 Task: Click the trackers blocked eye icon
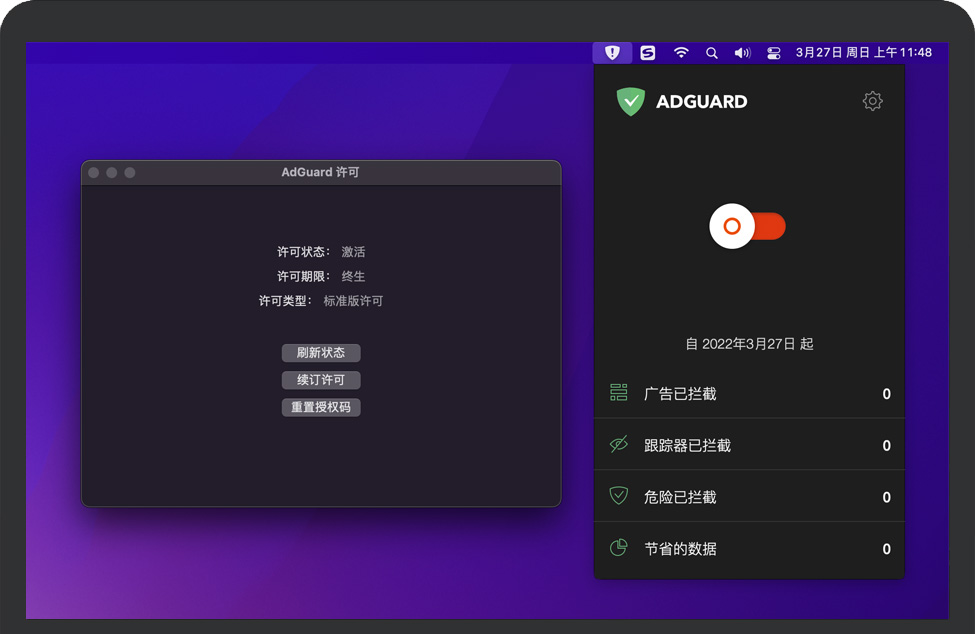pos(619,445)
